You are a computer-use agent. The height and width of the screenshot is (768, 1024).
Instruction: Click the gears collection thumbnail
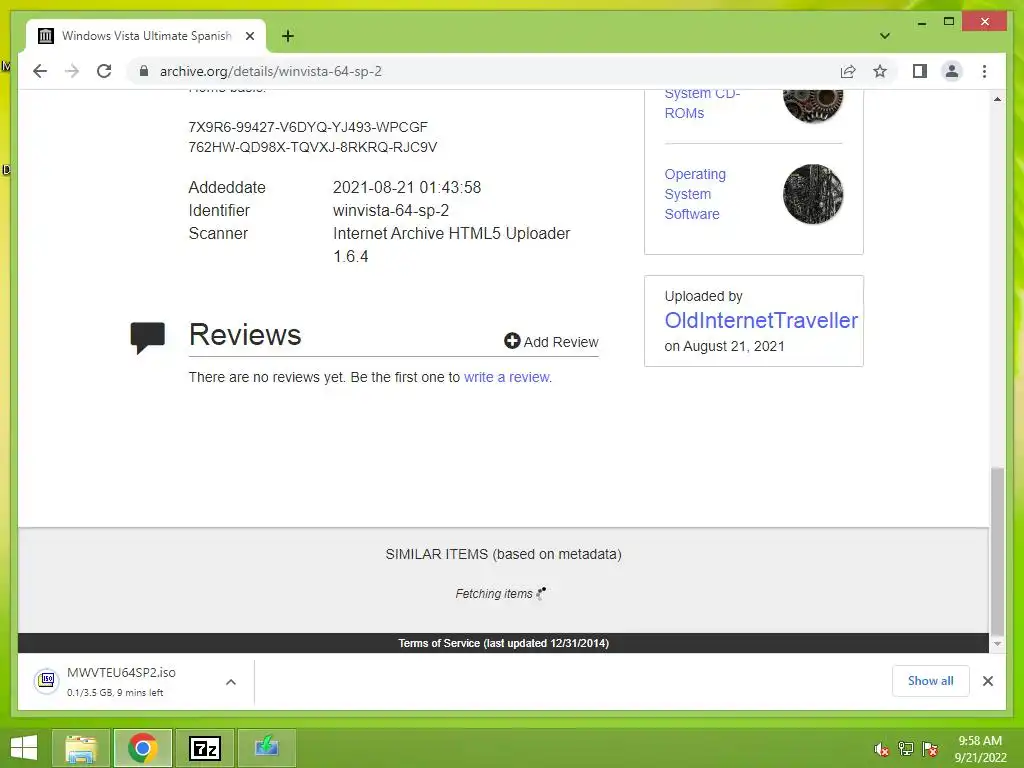tap(812, 104)
